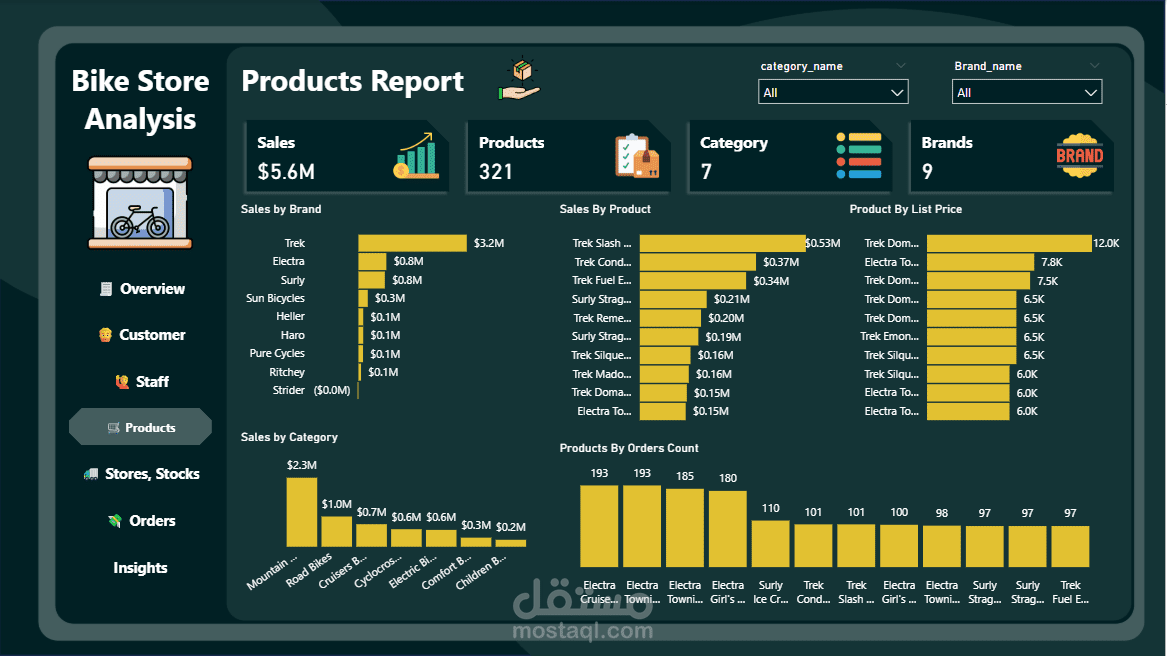Click the package-in-hand icon beside Products Report
Viewport: 1167px width, 656px height.
coord(519,80)
